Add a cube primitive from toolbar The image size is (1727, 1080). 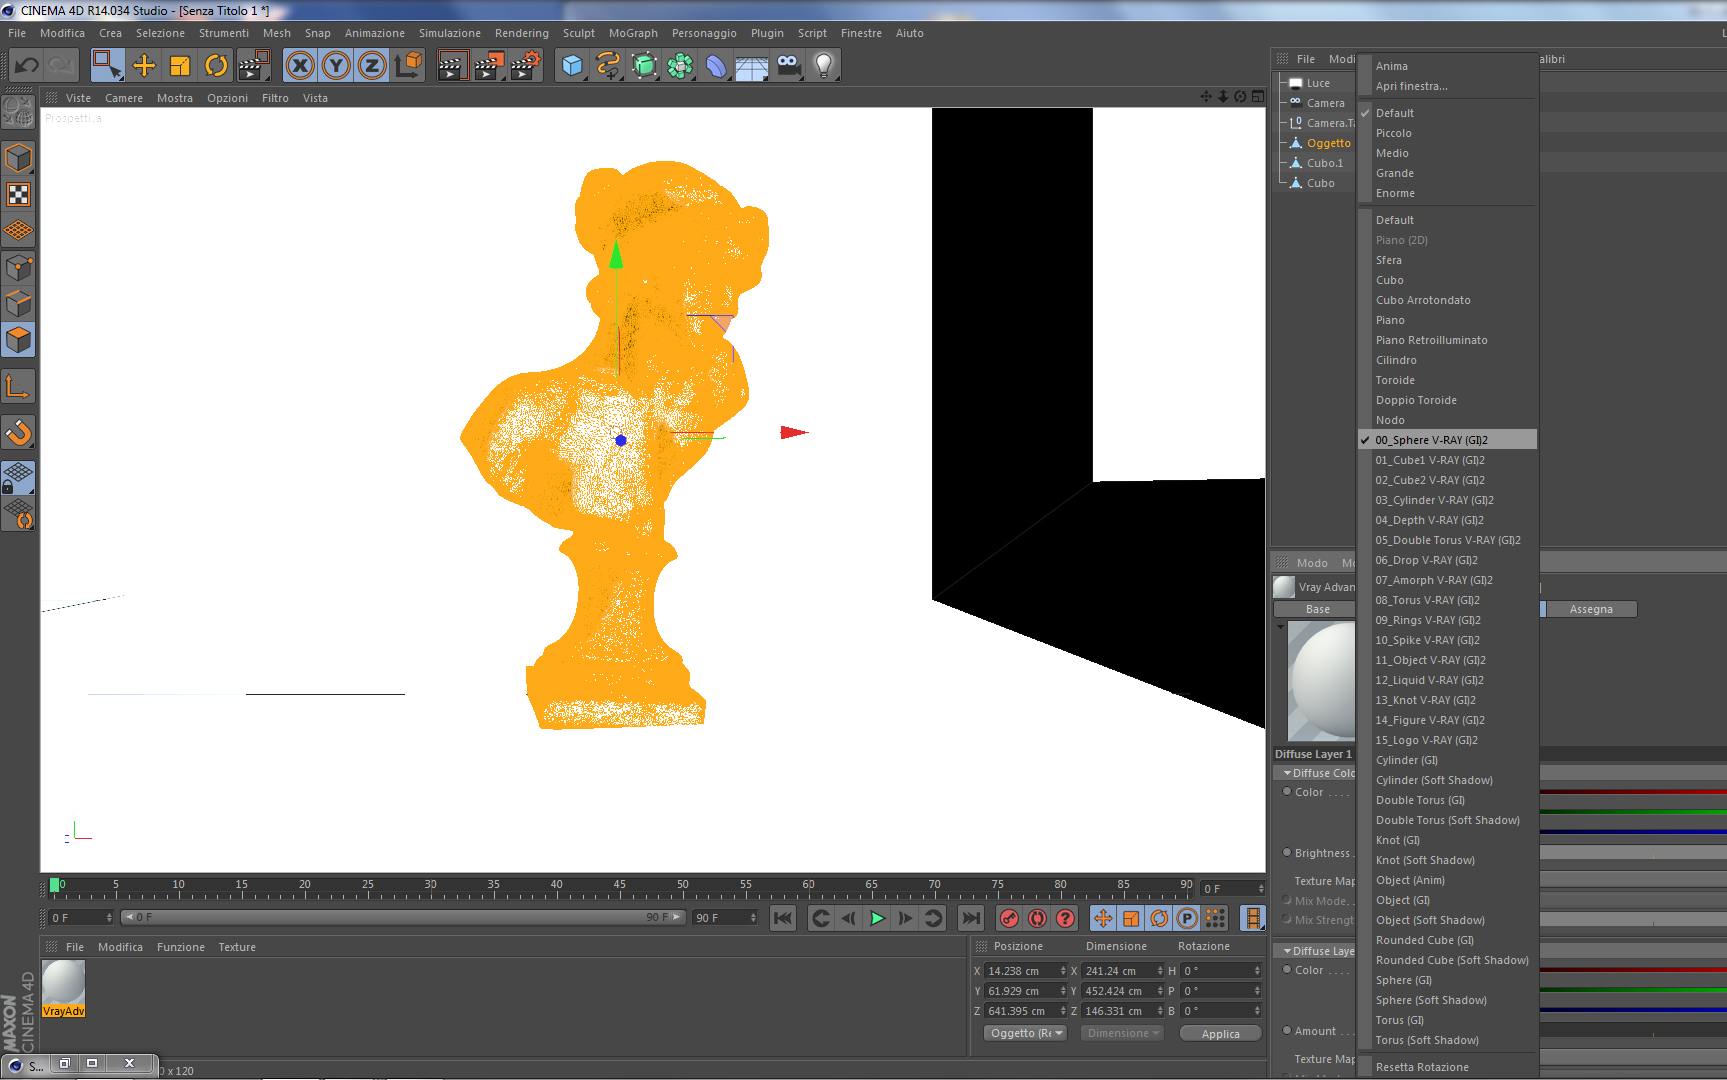pos(572,66)
